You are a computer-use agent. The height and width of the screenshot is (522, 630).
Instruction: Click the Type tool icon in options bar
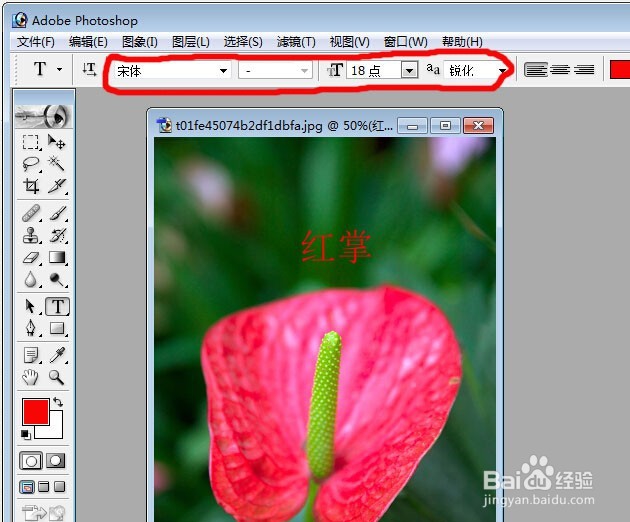click(x=40, y=69)
